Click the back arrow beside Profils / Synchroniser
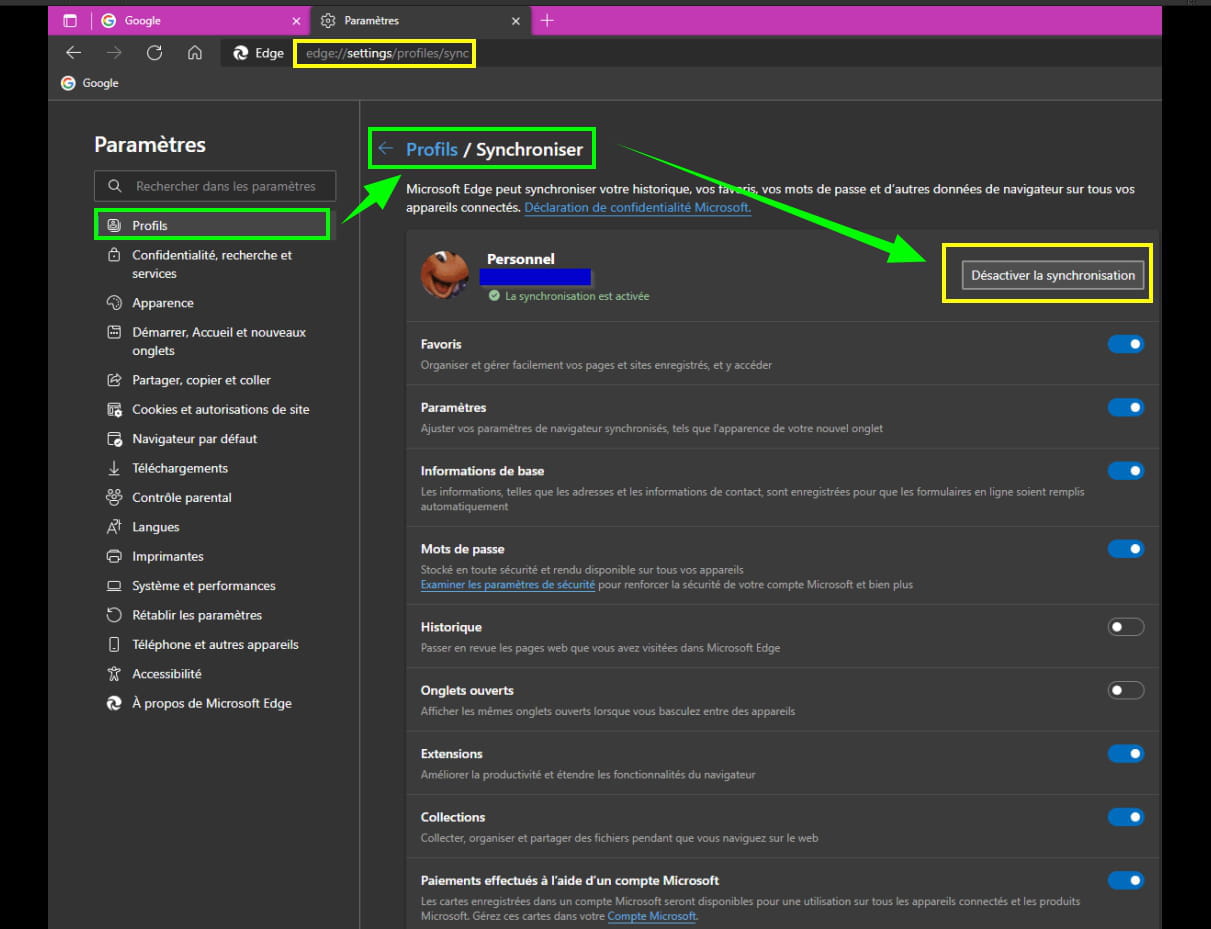Screen dimensions: 1211x929 click(x=385, y=149)
